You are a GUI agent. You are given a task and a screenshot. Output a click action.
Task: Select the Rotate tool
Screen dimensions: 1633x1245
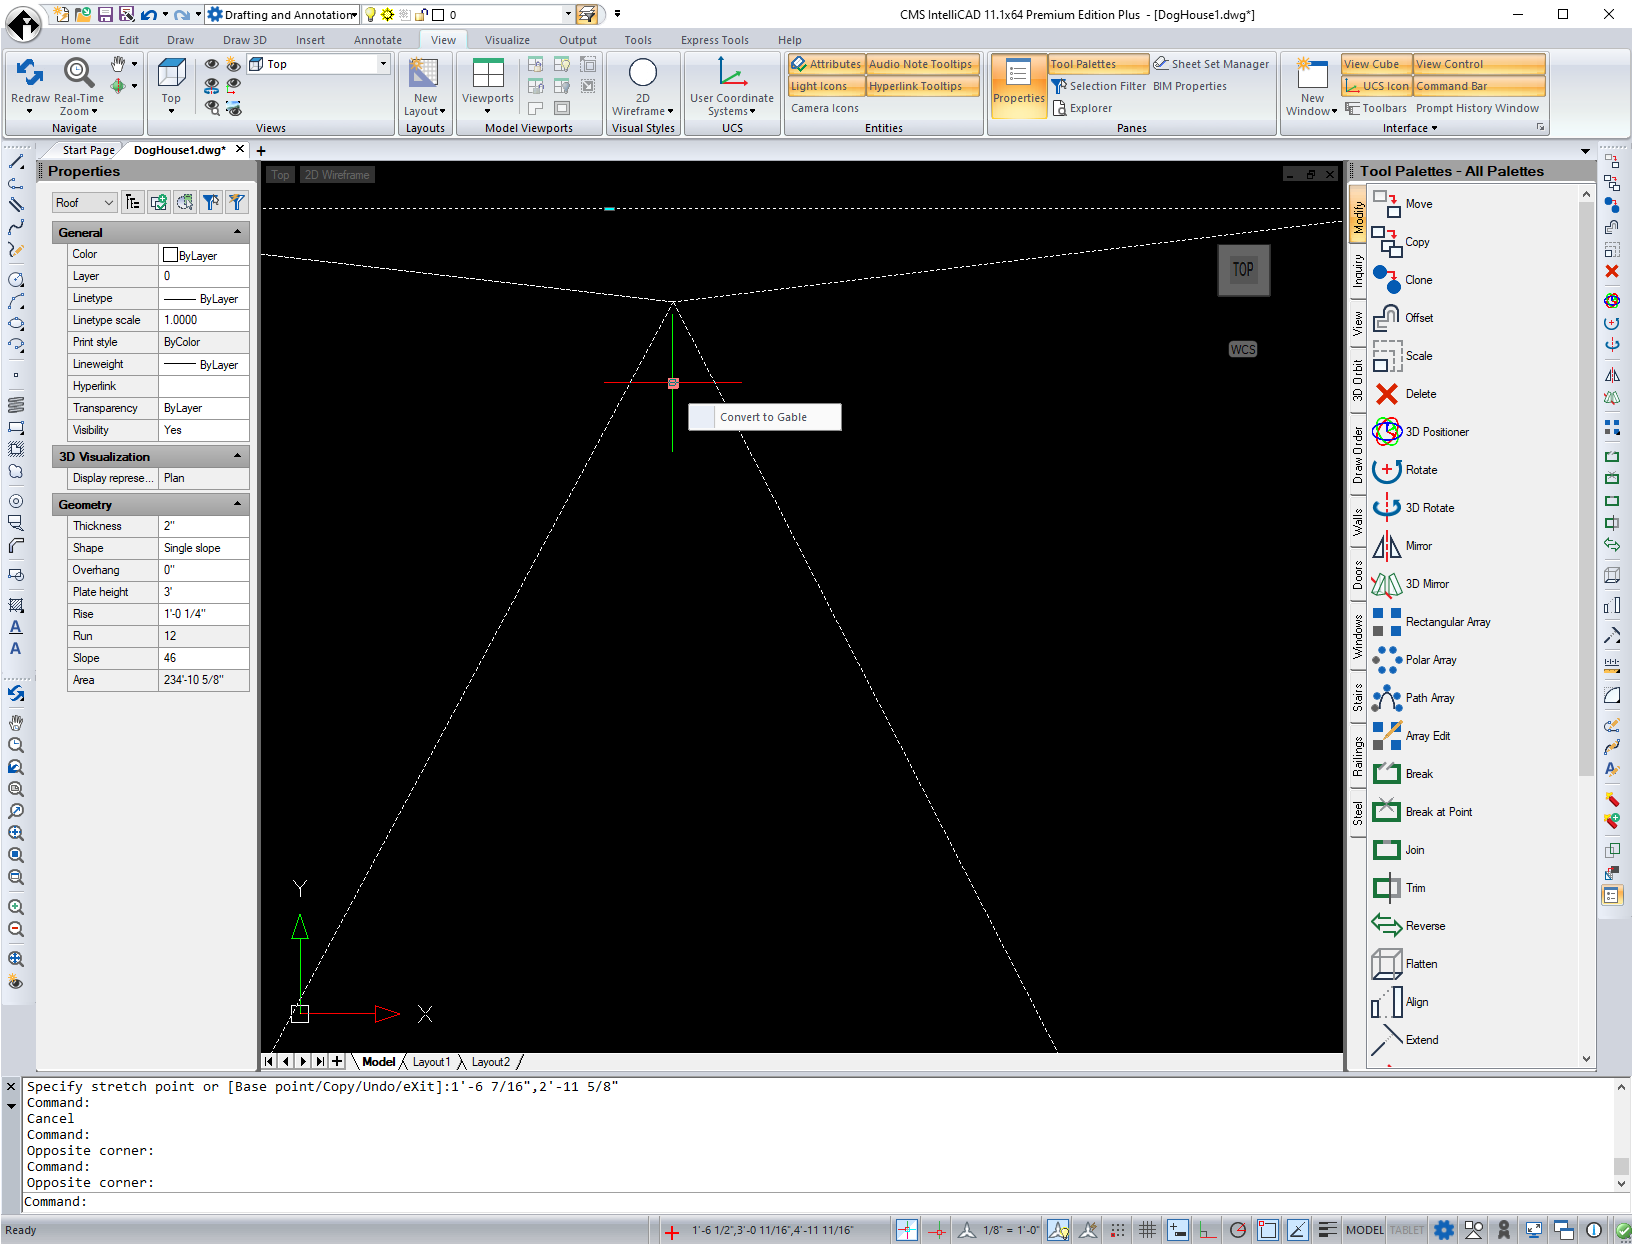pos(1405,470)
